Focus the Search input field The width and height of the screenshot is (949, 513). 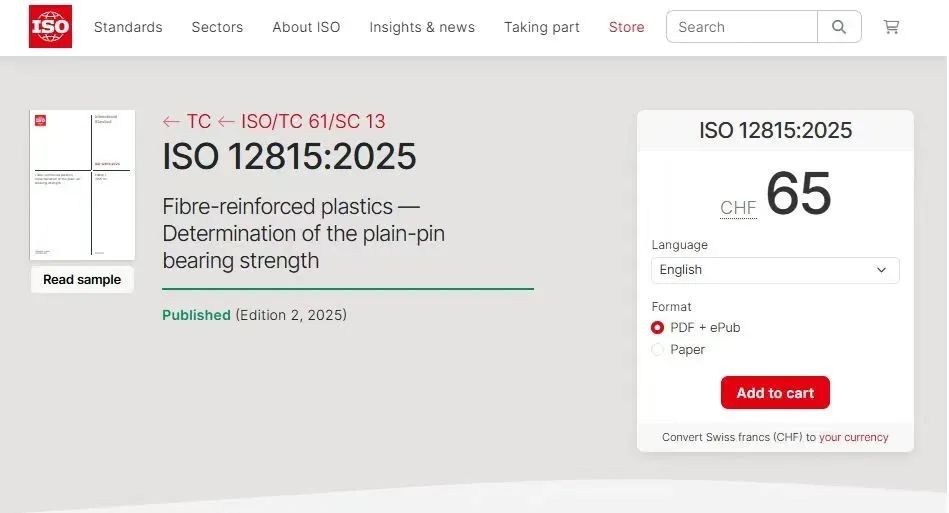(x=742, y=27)
